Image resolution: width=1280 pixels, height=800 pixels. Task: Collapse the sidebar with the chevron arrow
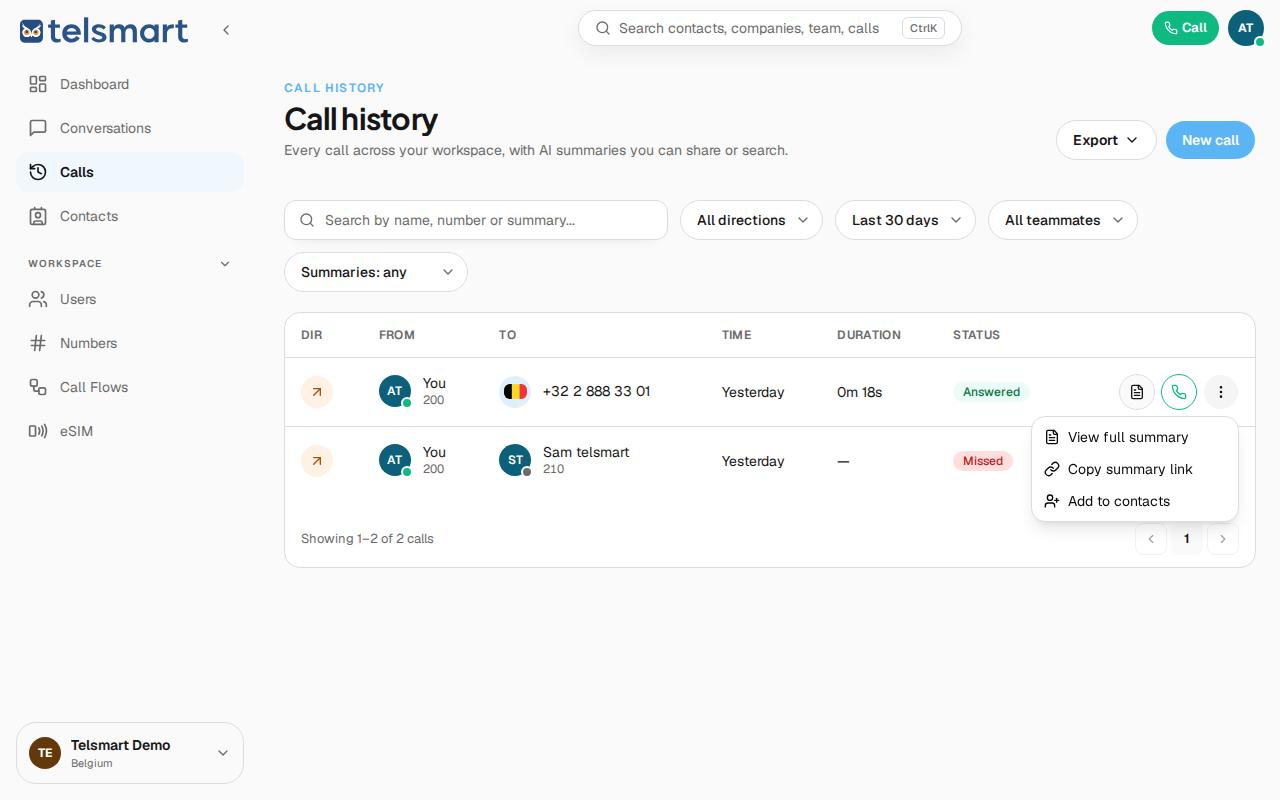pyautogui.click(x=226, y=30)
